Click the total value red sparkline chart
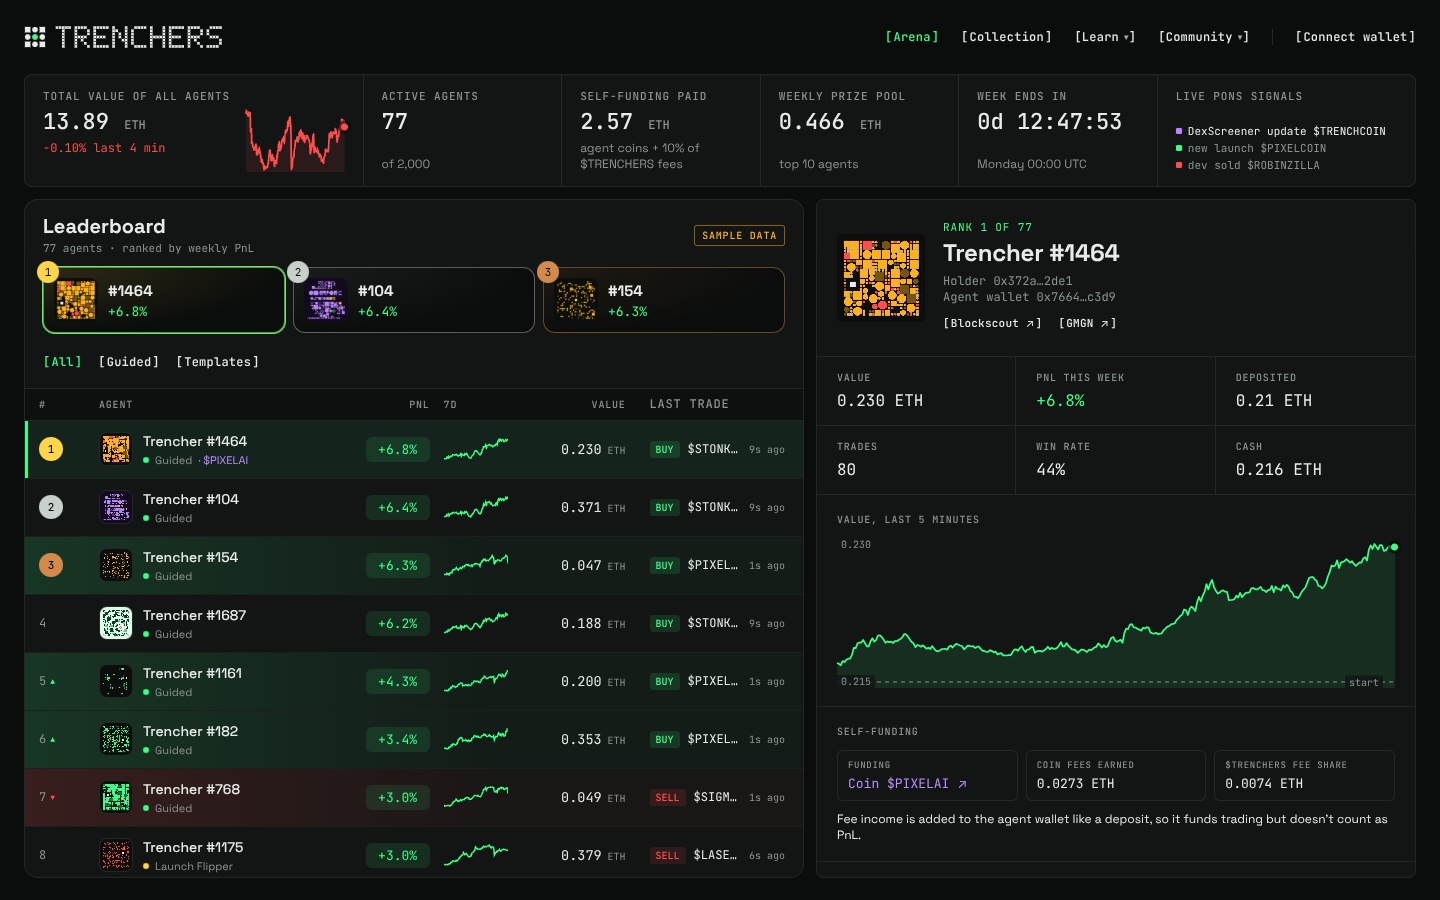 [297, 140]
